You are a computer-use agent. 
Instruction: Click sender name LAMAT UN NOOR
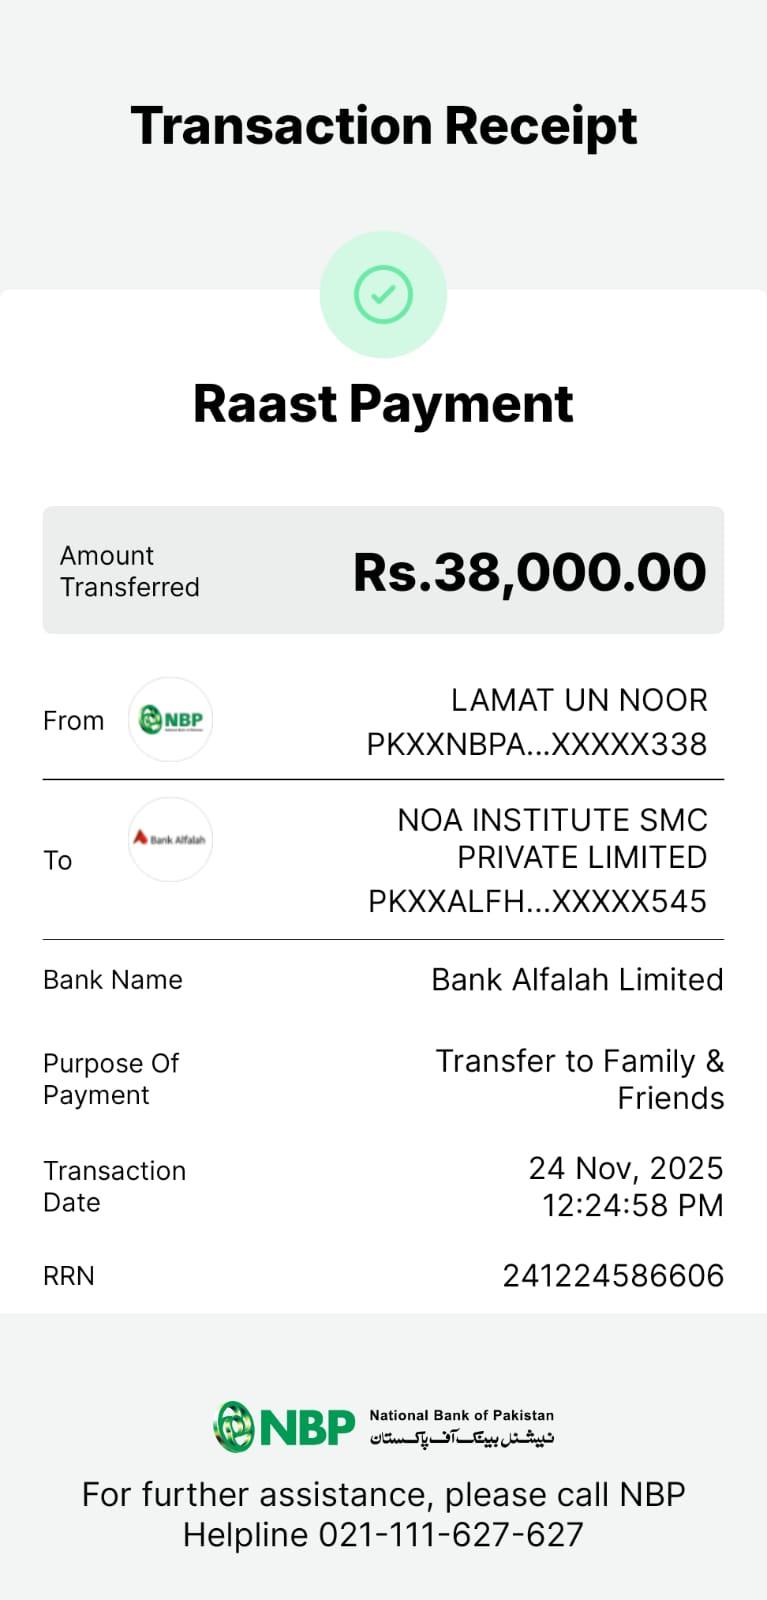coord(579,700)
